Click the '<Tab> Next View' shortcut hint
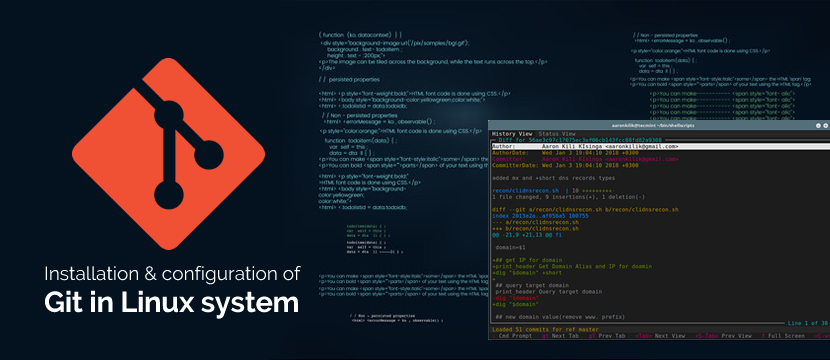Viewport: 830px width, 360px height. [x=660, y=336]
